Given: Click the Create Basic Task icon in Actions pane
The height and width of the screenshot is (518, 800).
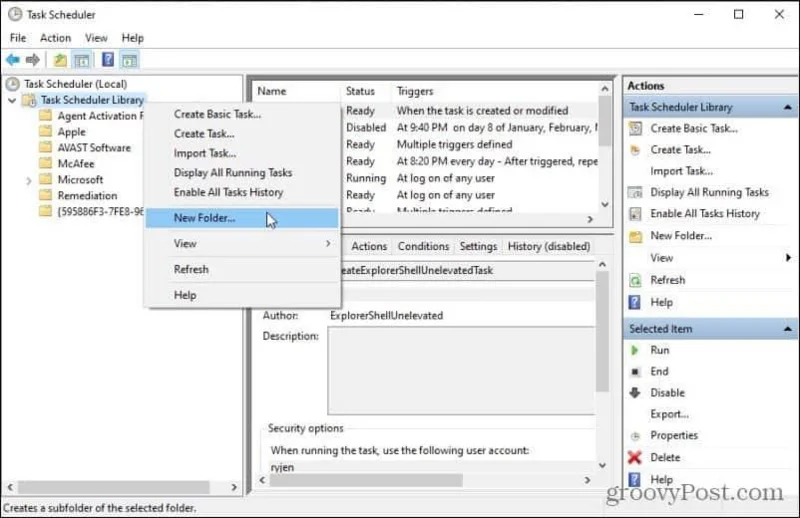Looking at the screenshot, I should pyautogui.click(x=635, y=129).
